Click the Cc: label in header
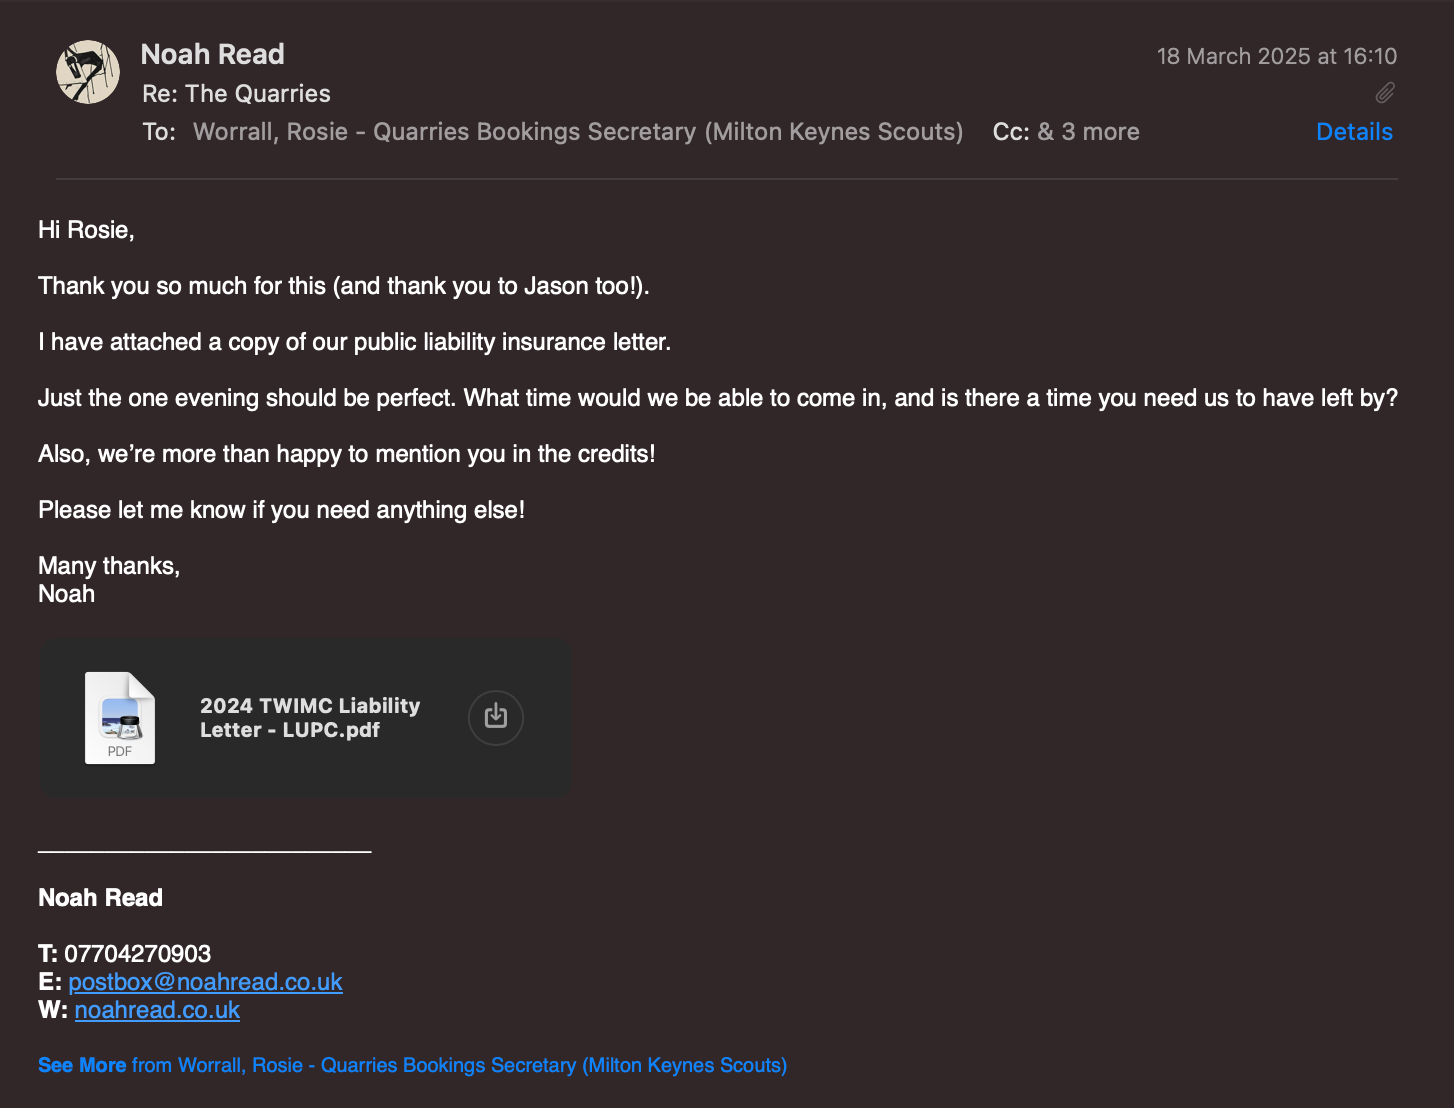The width and height of the screenshot is (1454, 1108). [x=1011, y=132]
